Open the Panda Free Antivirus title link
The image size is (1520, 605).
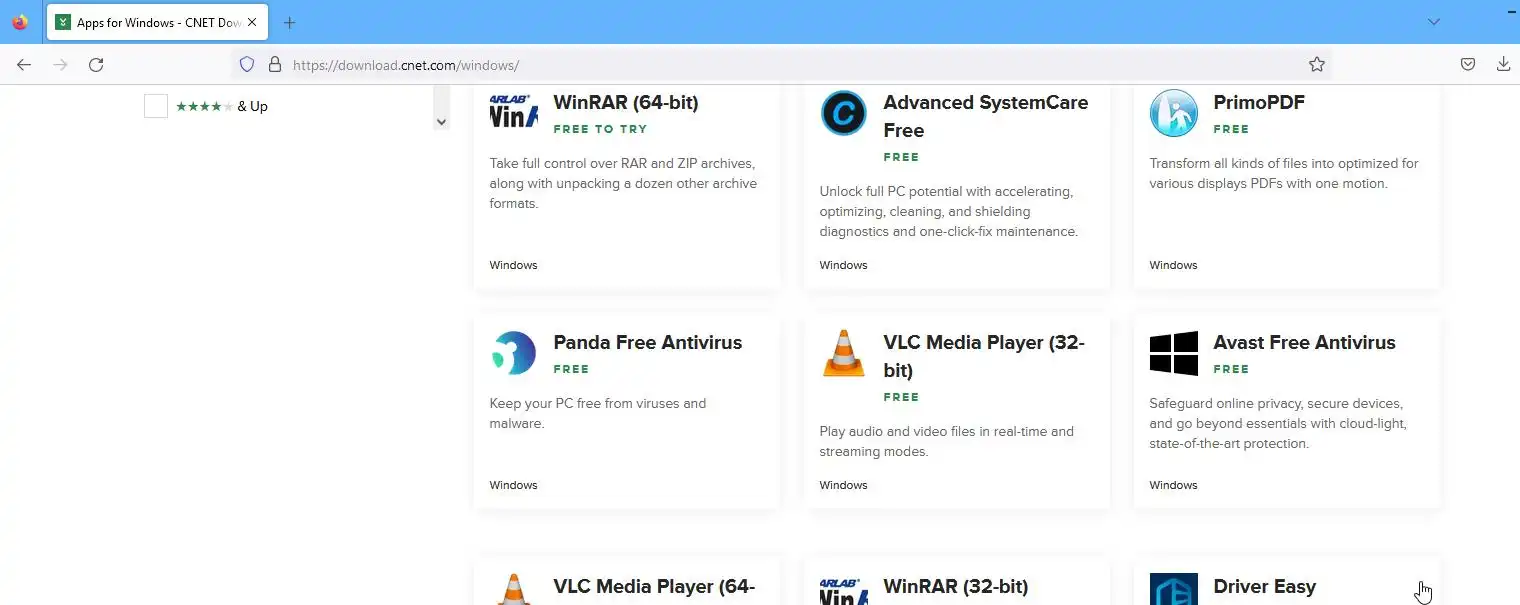[648, 342]
